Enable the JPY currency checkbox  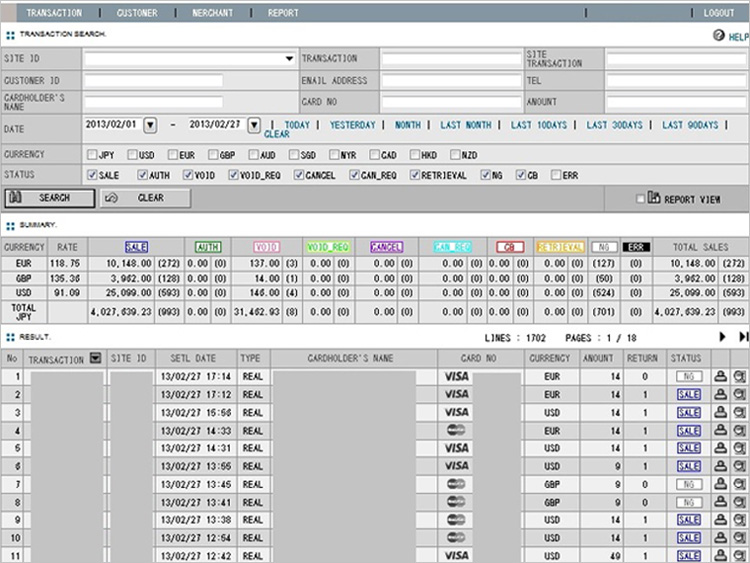coord(92,155)
